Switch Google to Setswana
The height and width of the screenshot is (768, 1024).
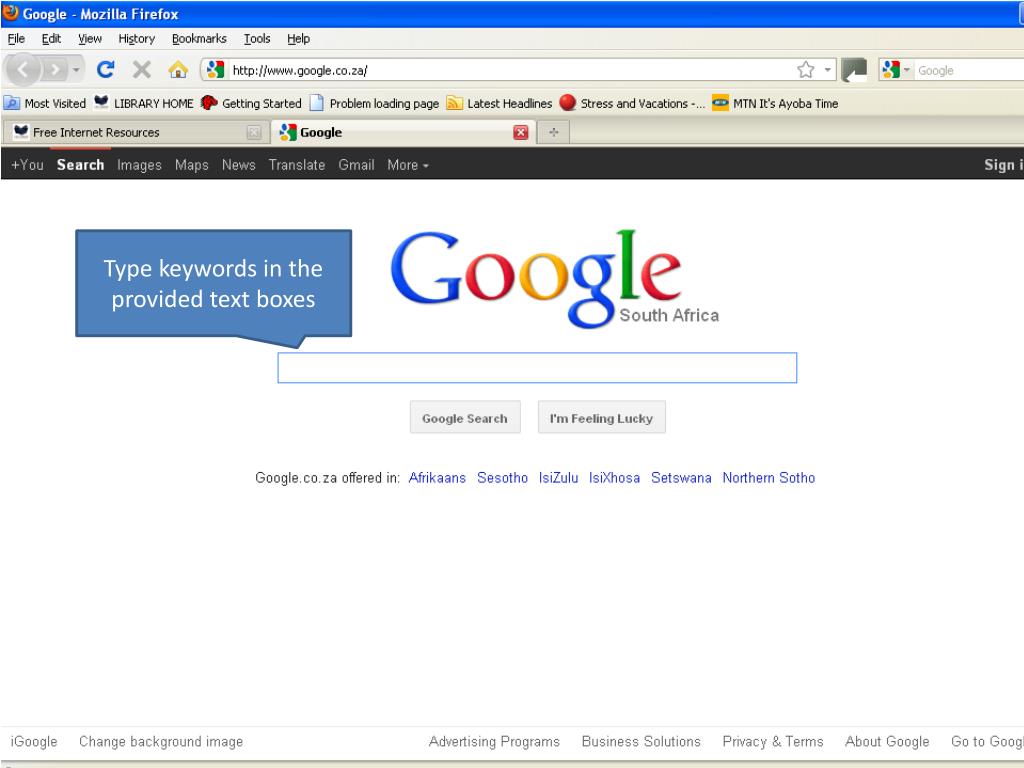[x=681, y=477]
